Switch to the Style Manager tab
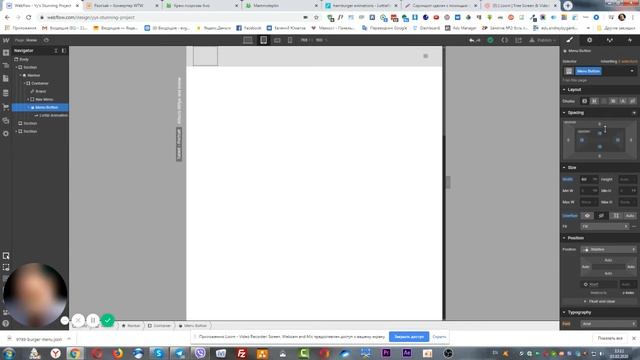640x360 pixels. (609, 40)
